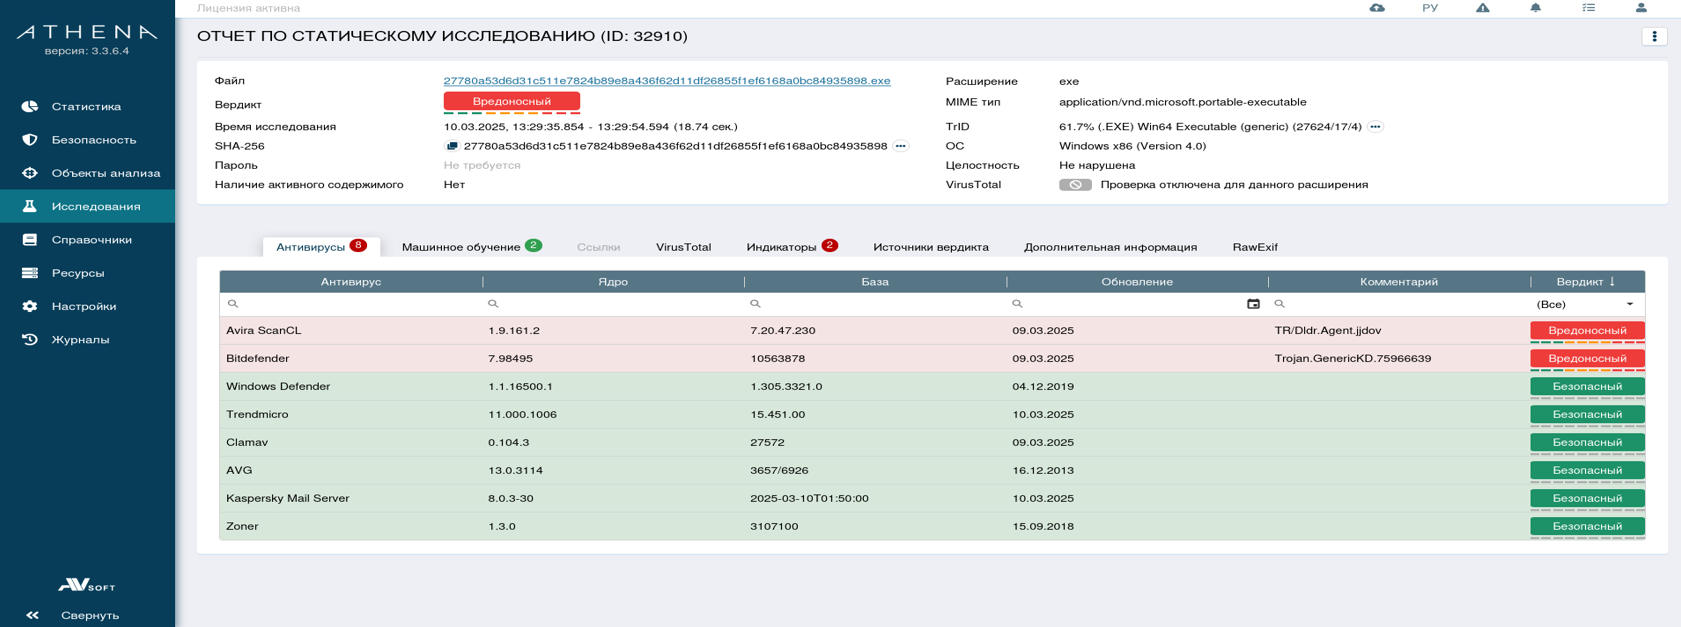Click the Антивирус column search field
Screen dimensions: 1681x627
pos(355,304)
